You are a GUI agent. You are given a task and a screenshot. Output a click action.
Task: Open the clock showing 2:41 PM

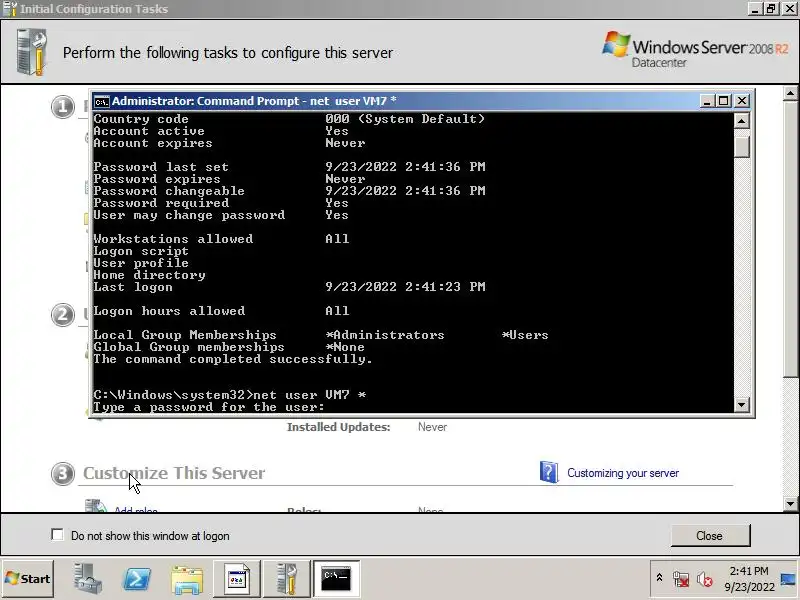pyautogui.click(x=748, y=571)
